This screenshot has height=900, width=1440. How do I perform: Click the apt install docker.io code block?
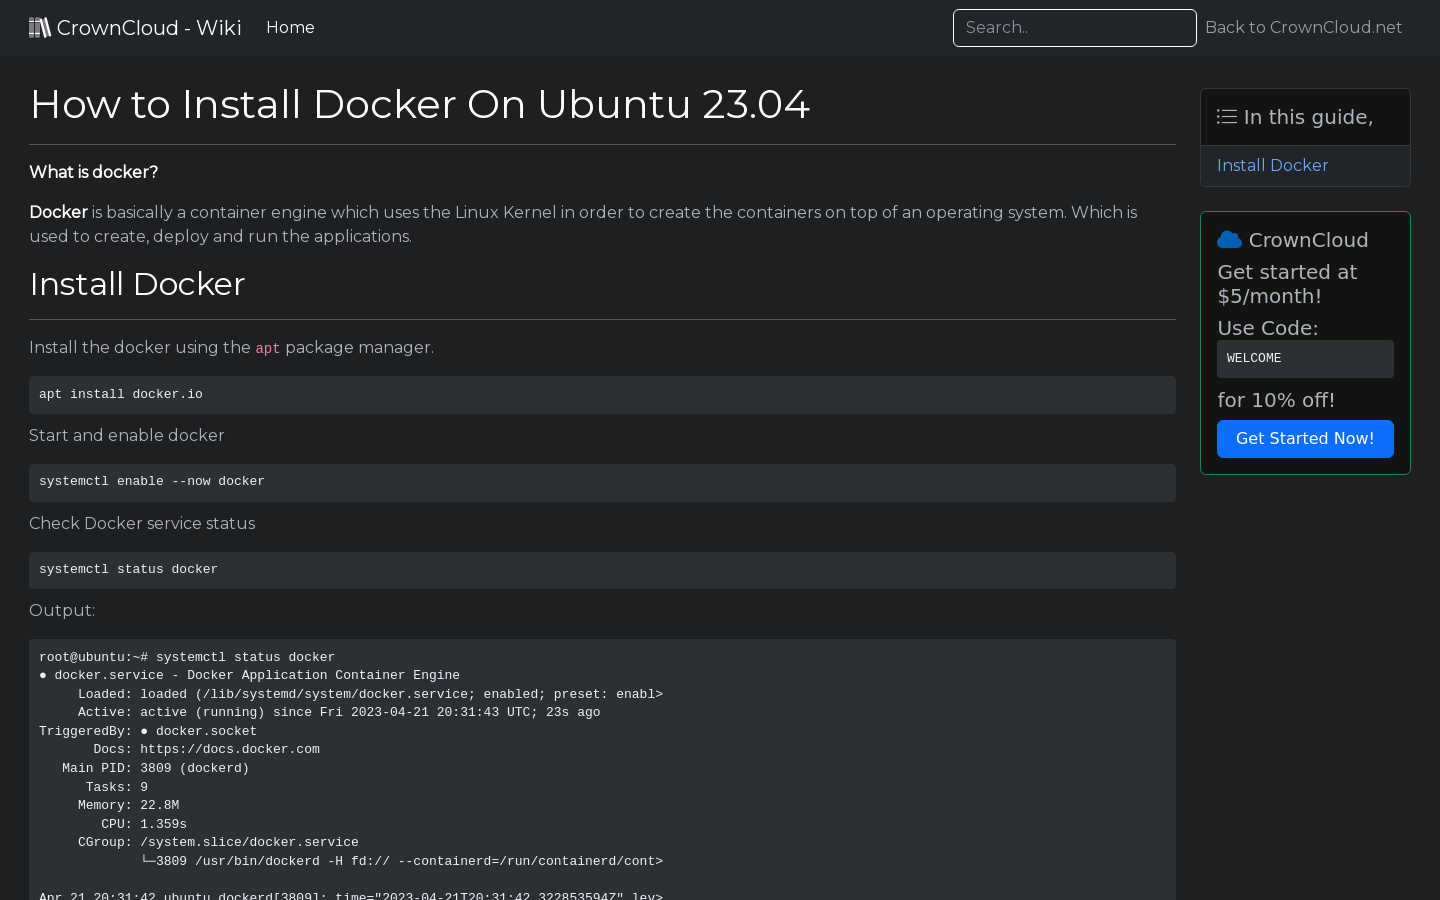[602, 395]
